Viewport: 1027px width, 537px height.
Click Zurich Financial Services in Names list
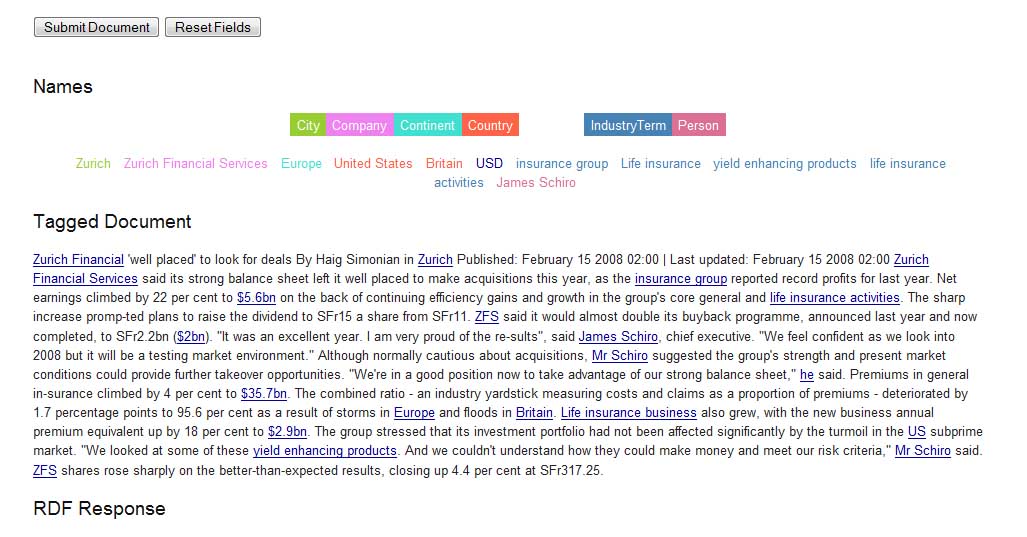click(195, 163)
